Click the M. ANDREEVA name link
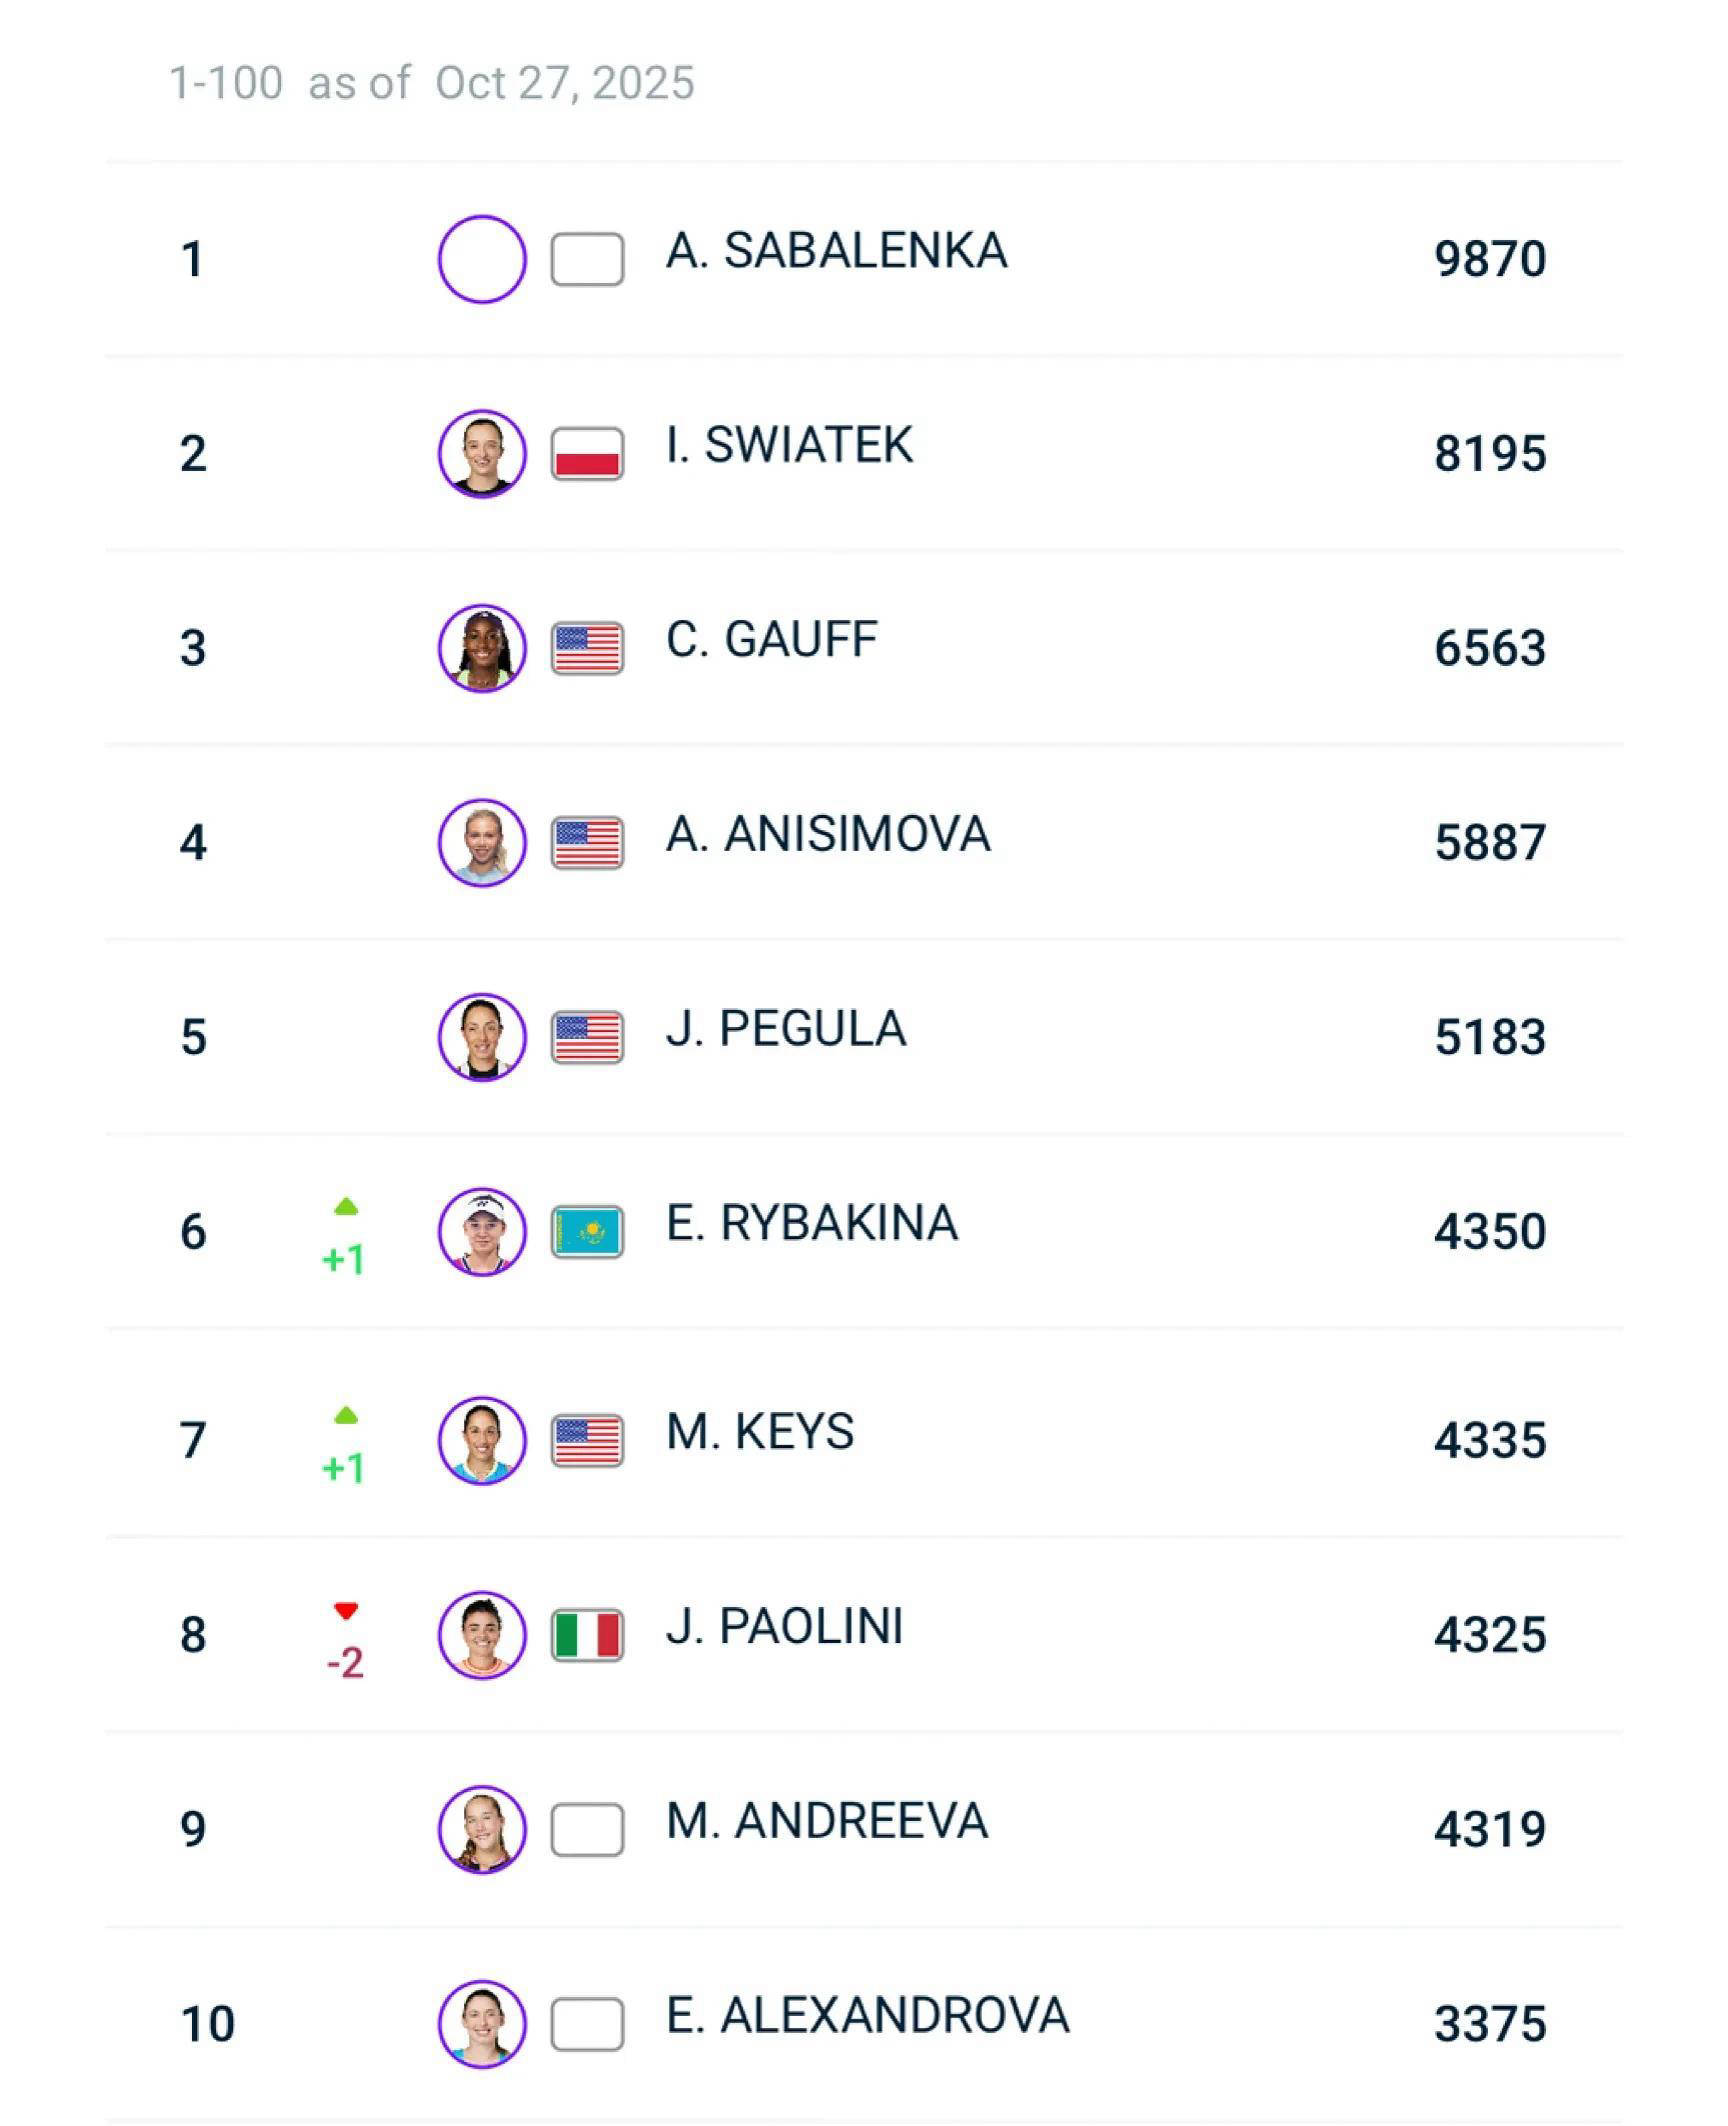 tap(827, 1820)
